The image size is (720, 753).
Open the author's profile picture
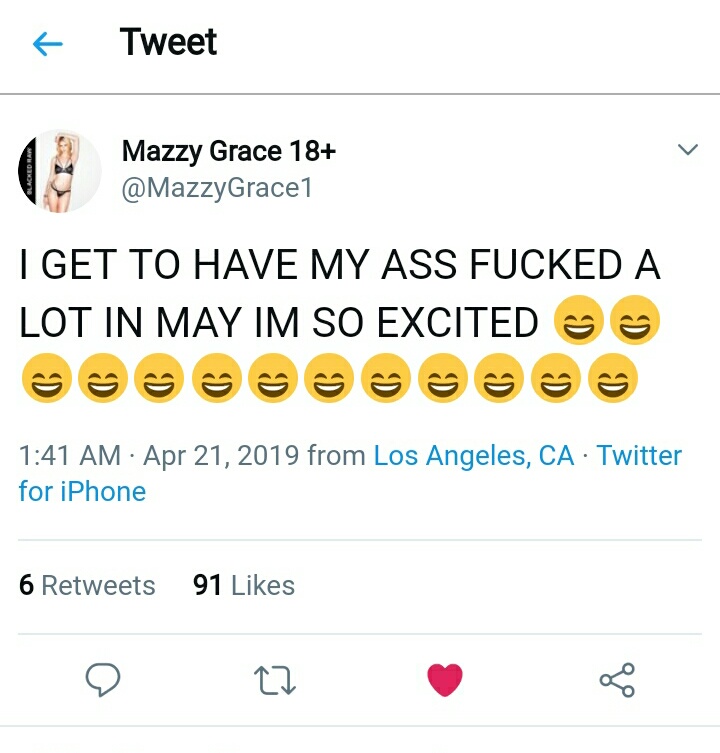(60, 170)
